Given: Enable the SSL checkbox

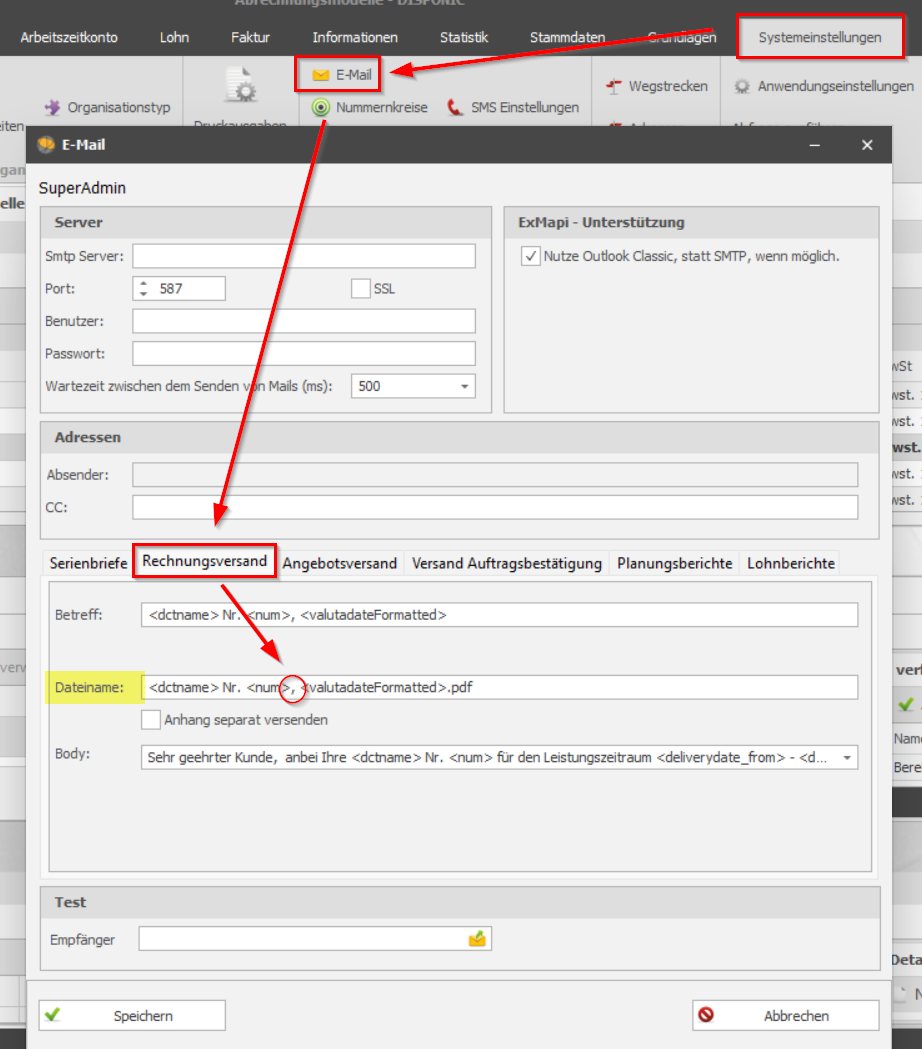Looking at the screenshot, I should click(361, 288).
